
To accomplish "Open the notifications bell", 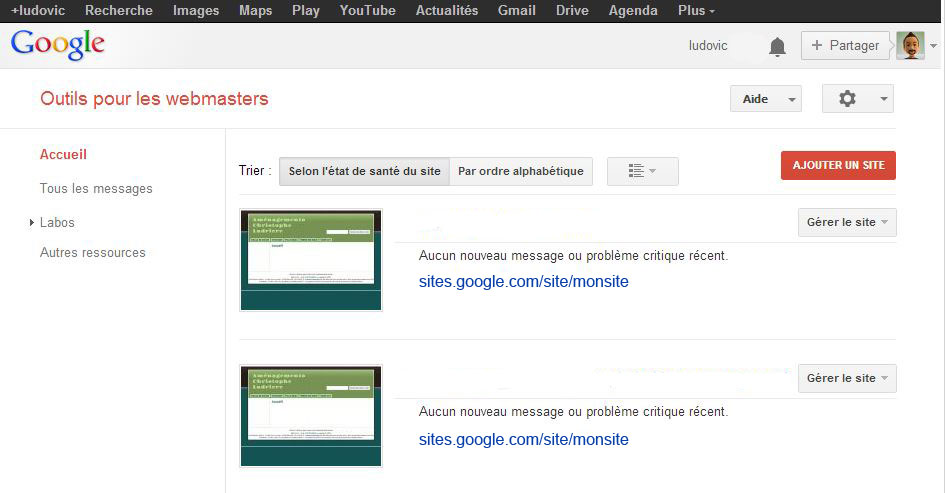I will (777, 46).
